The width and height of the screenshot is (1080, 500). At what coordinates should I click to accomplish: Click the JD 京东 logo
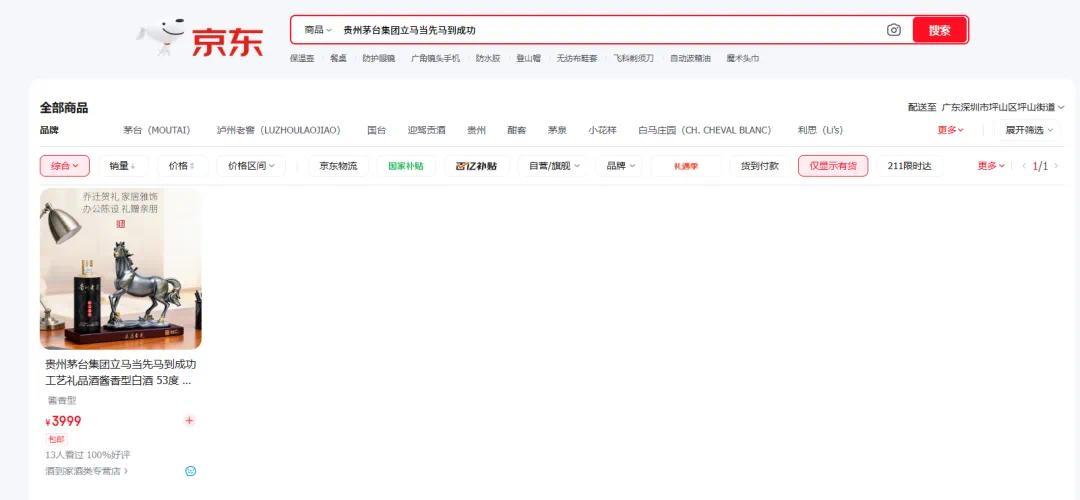tap(200, 37)
